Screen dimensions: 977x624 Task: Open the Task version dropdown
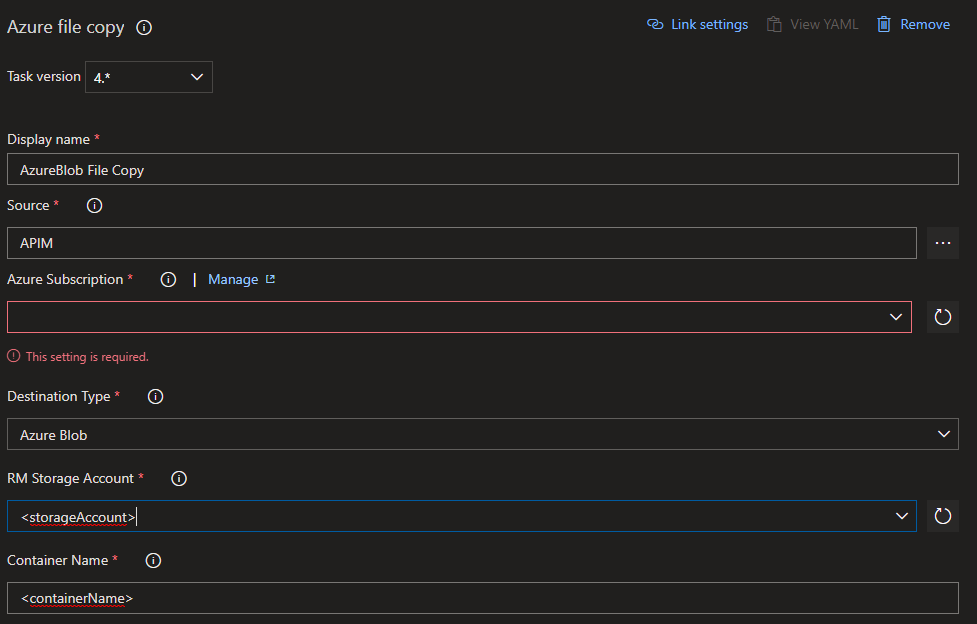click(x=149, y=77)
